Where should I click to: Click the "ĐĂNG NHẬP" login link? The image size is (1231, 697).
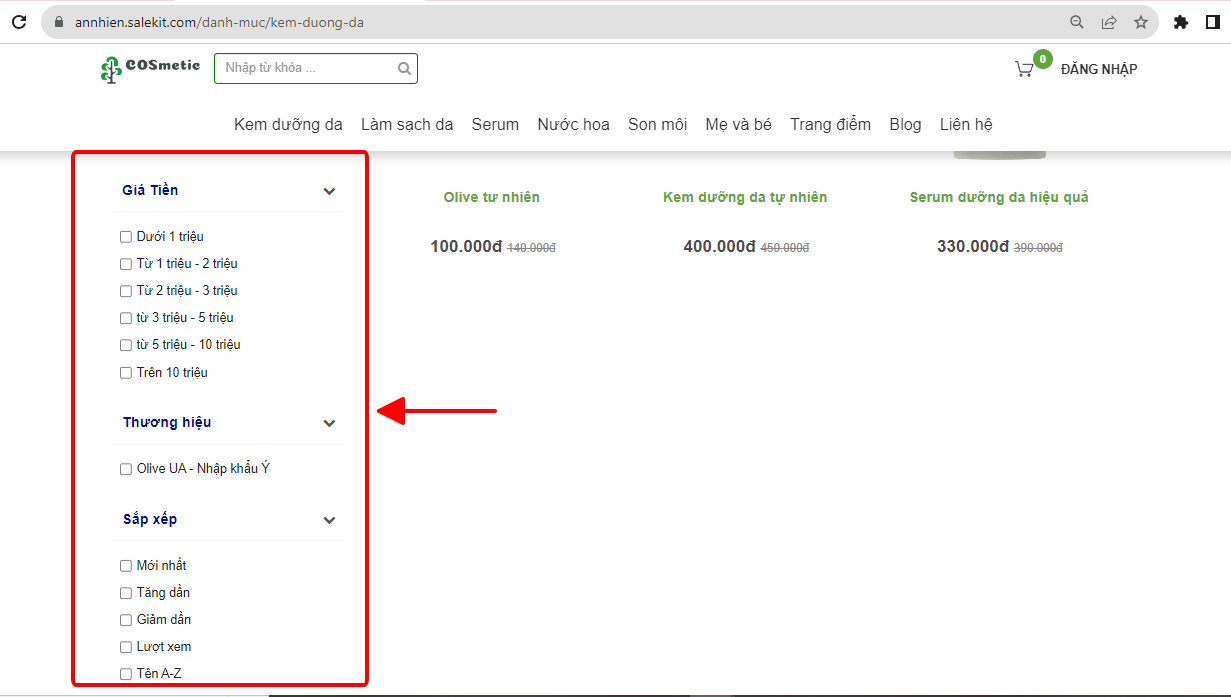[x=1098, y=69]
